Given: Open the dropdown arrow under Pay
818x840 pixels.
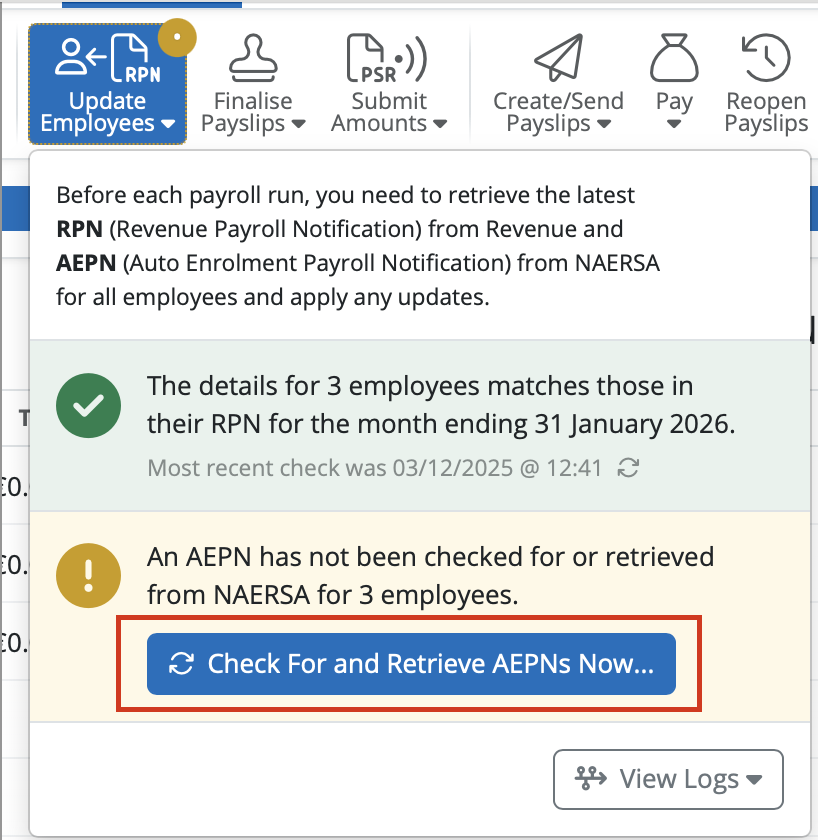Looking at the screenshot, I should point(674,125).
